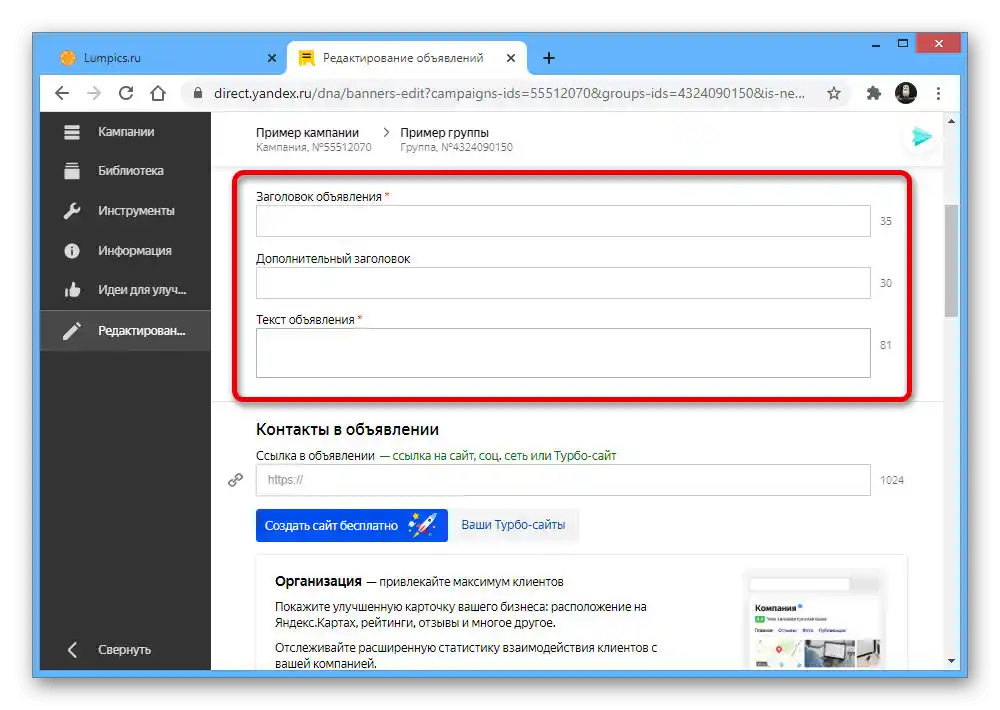The height and width of the screenshot is (710, 1000).
Task: Click the pencil edit icon
Action: coord(72,331)
